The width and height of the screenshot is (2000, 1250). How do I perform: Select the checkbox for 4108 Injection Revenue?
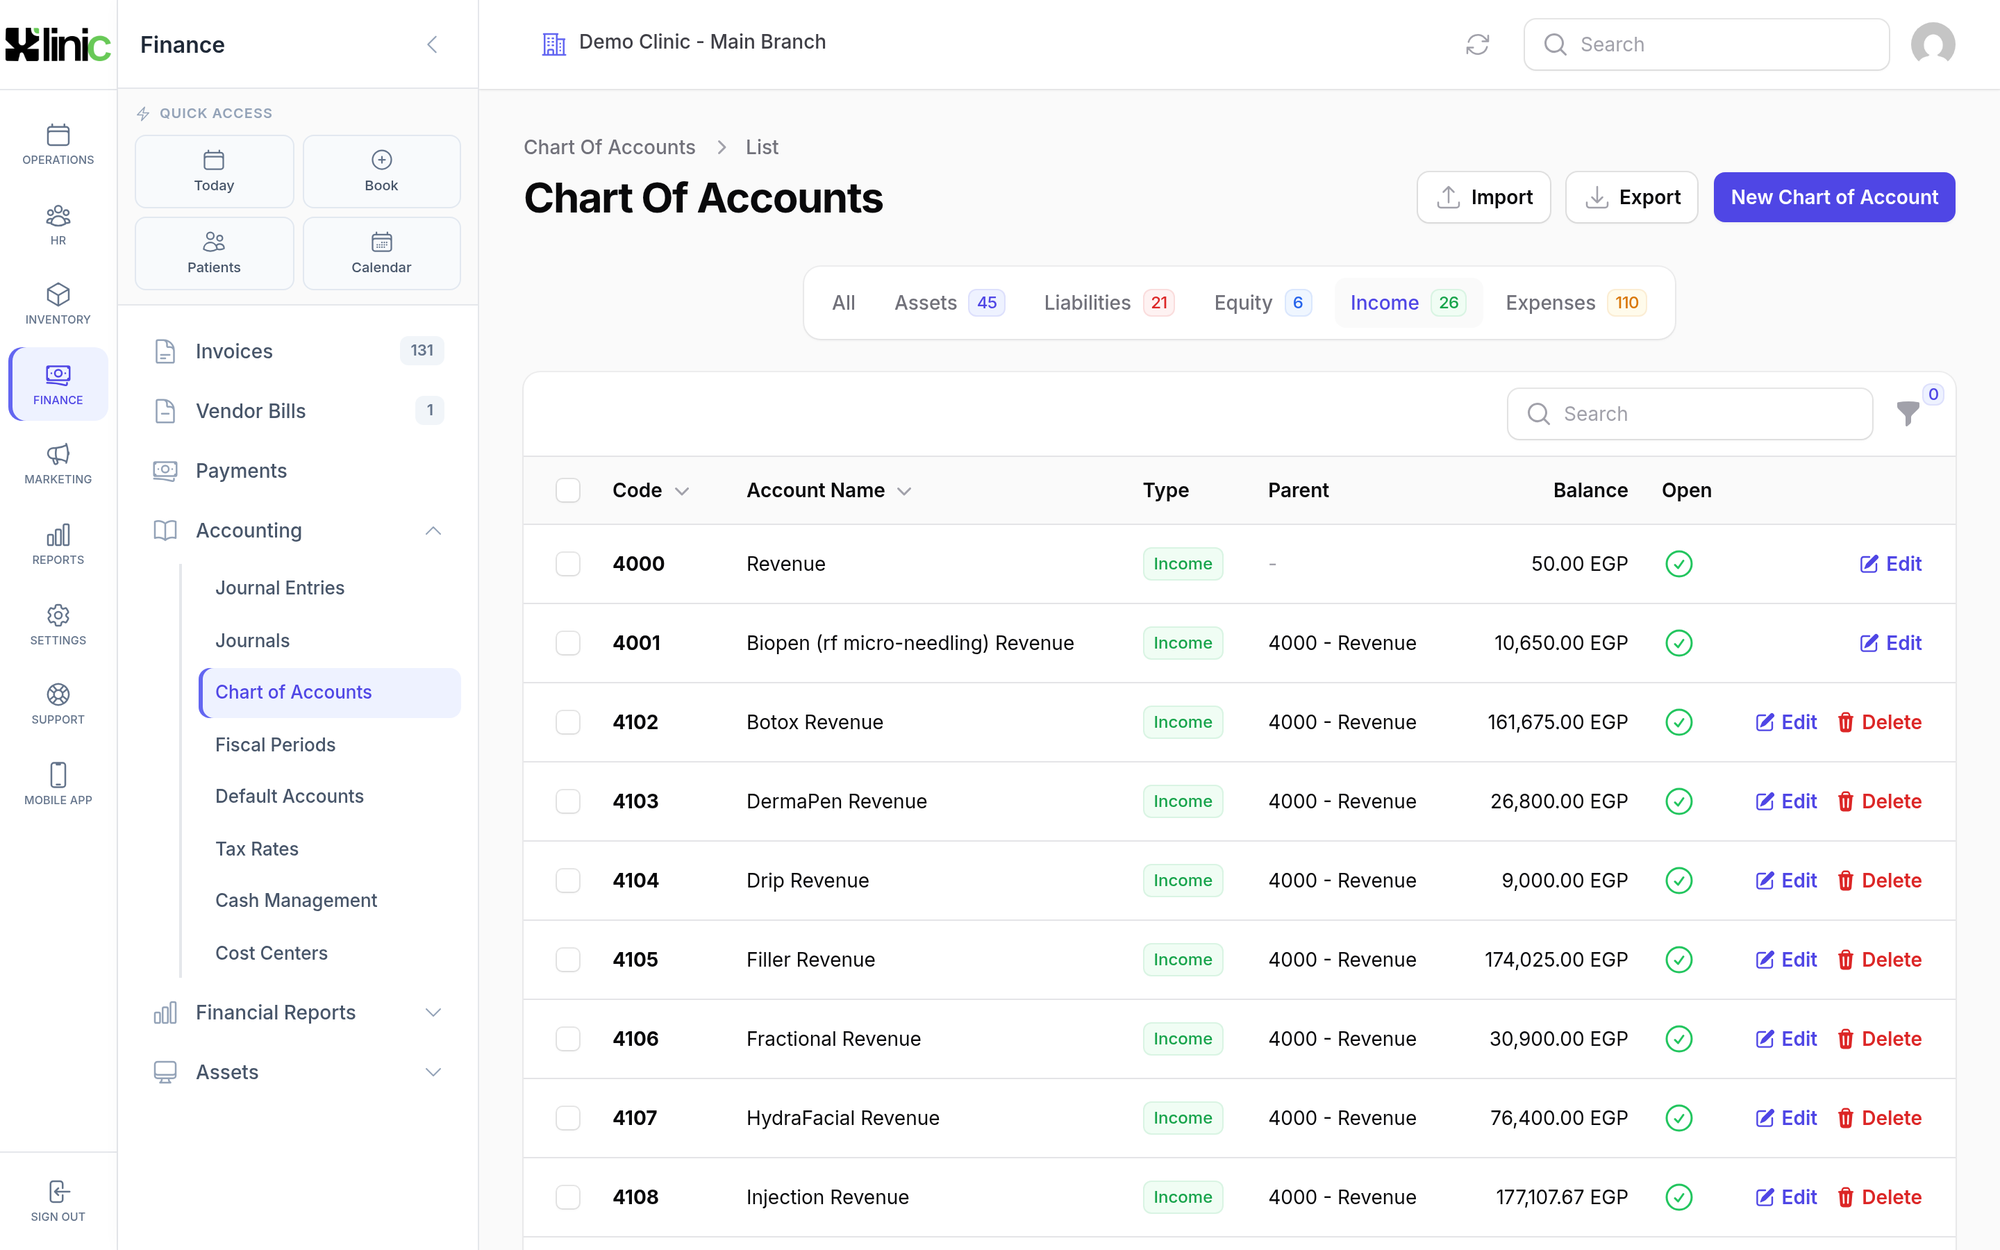(x=568, y=1197)
